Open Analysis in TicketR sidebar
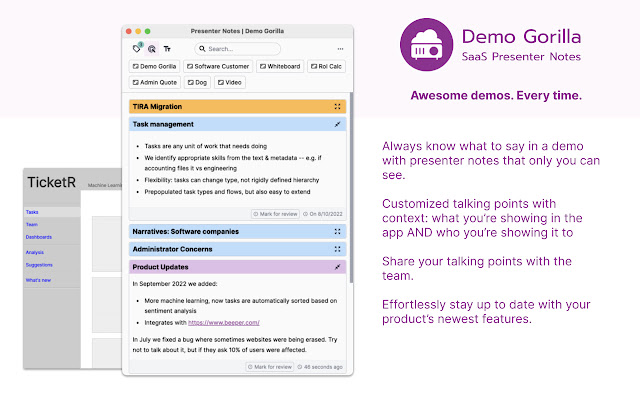The image size is (640, 400). 35,252
